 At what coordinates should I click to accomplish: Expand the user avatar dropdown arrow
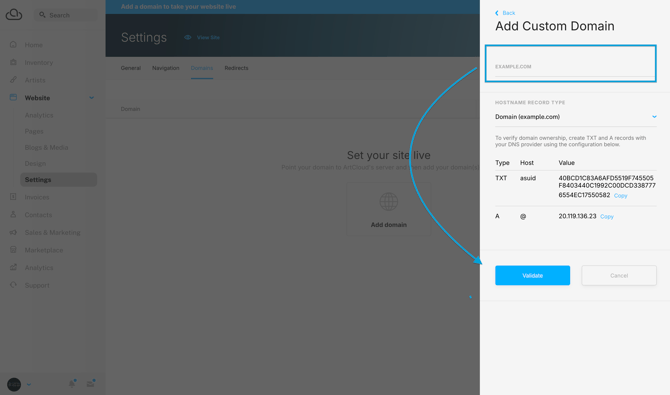click(29, 385)
